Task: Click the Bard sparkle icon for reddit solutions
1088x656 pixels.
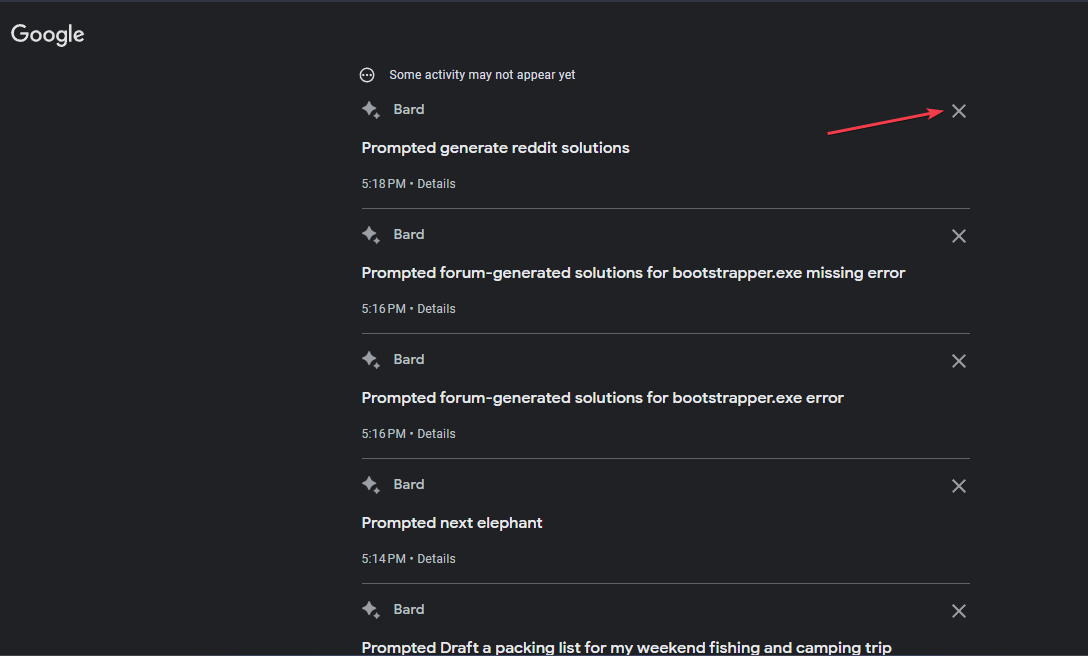Action: tap(371, 110)
